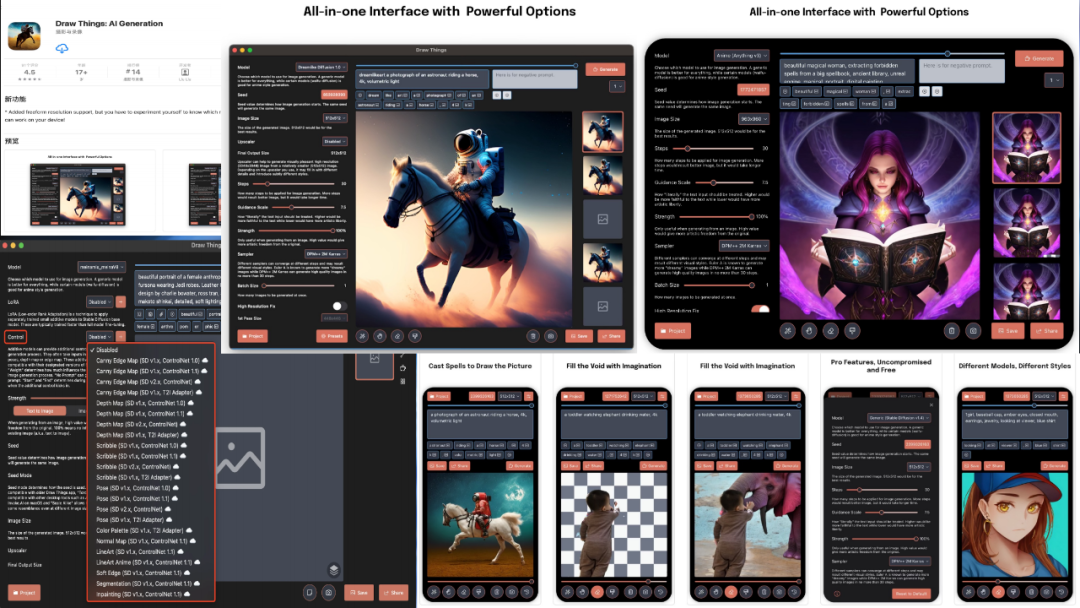Open LoRA Disabled dropdown in ControlNet window

[99, 302]
